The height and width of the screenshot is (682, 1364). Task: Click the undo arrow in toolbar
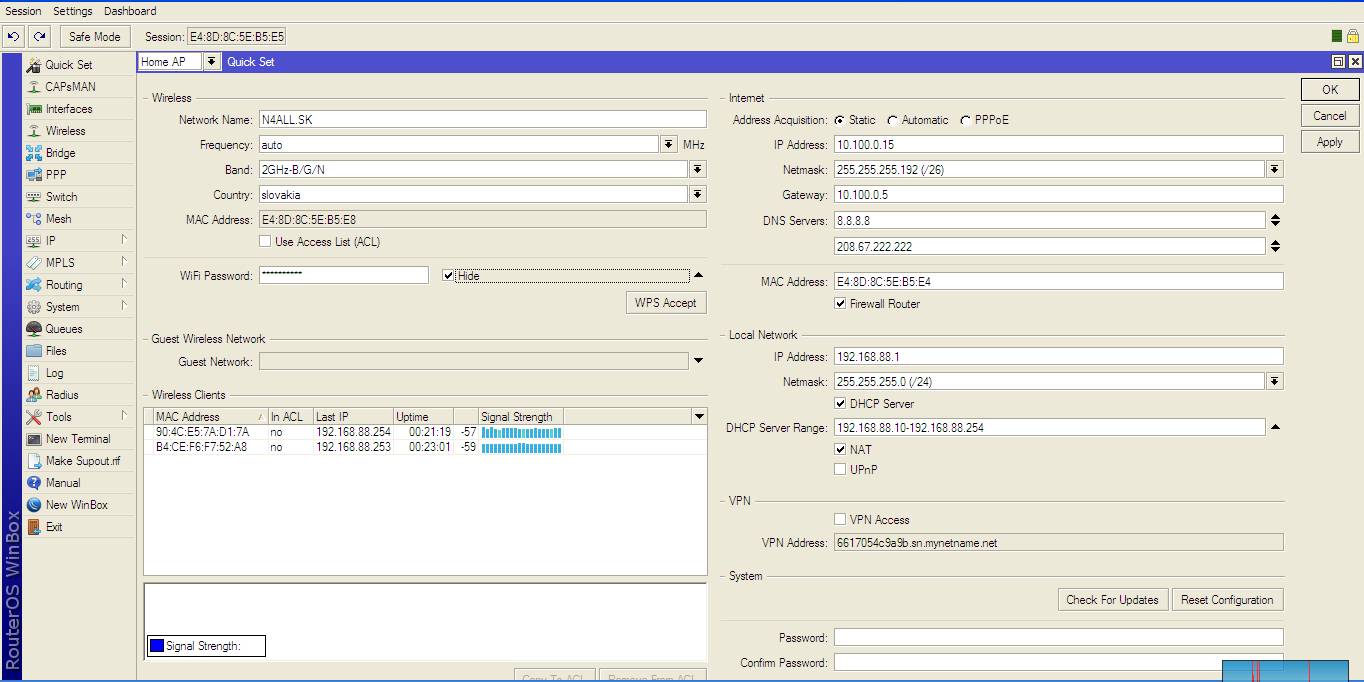(13, 37)
